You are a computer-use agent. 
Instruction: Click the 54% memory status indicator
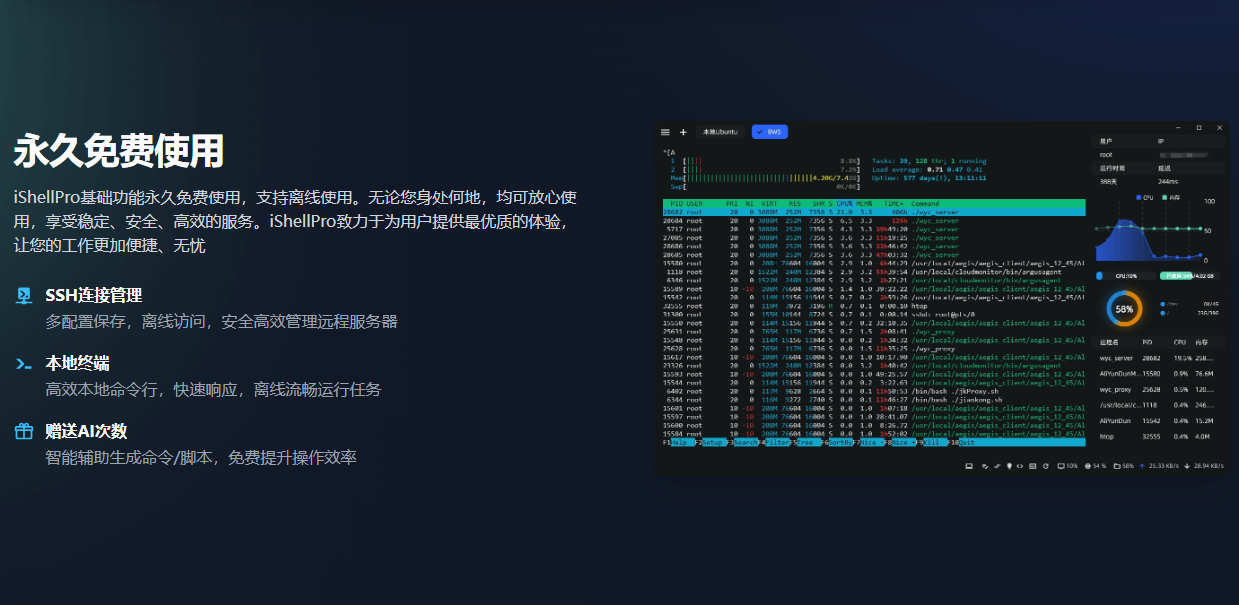click(x=1095, y=466)
